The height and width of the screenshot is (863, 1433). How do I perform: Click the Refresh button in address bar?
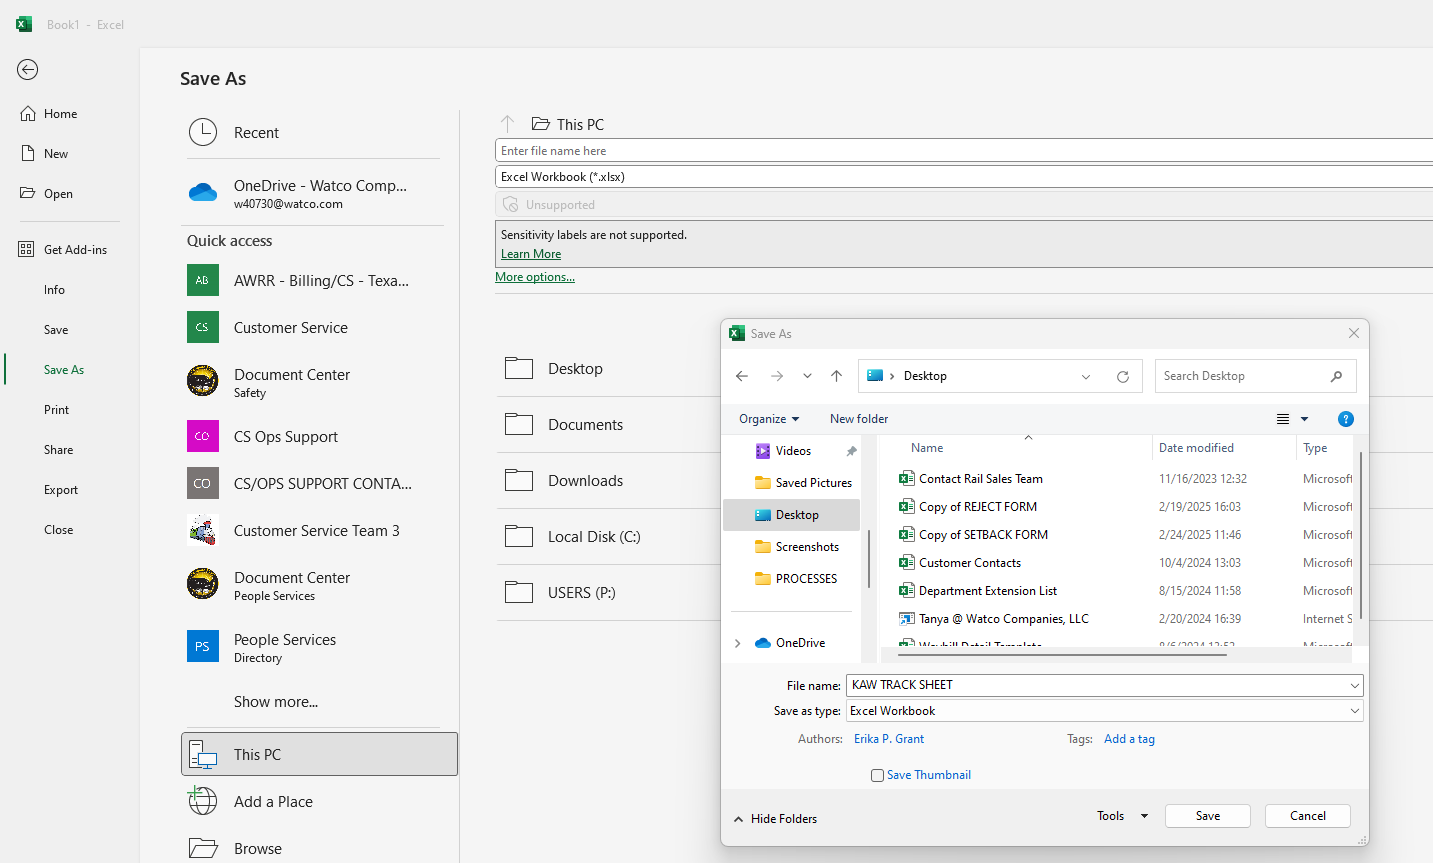click(1123, 377)
